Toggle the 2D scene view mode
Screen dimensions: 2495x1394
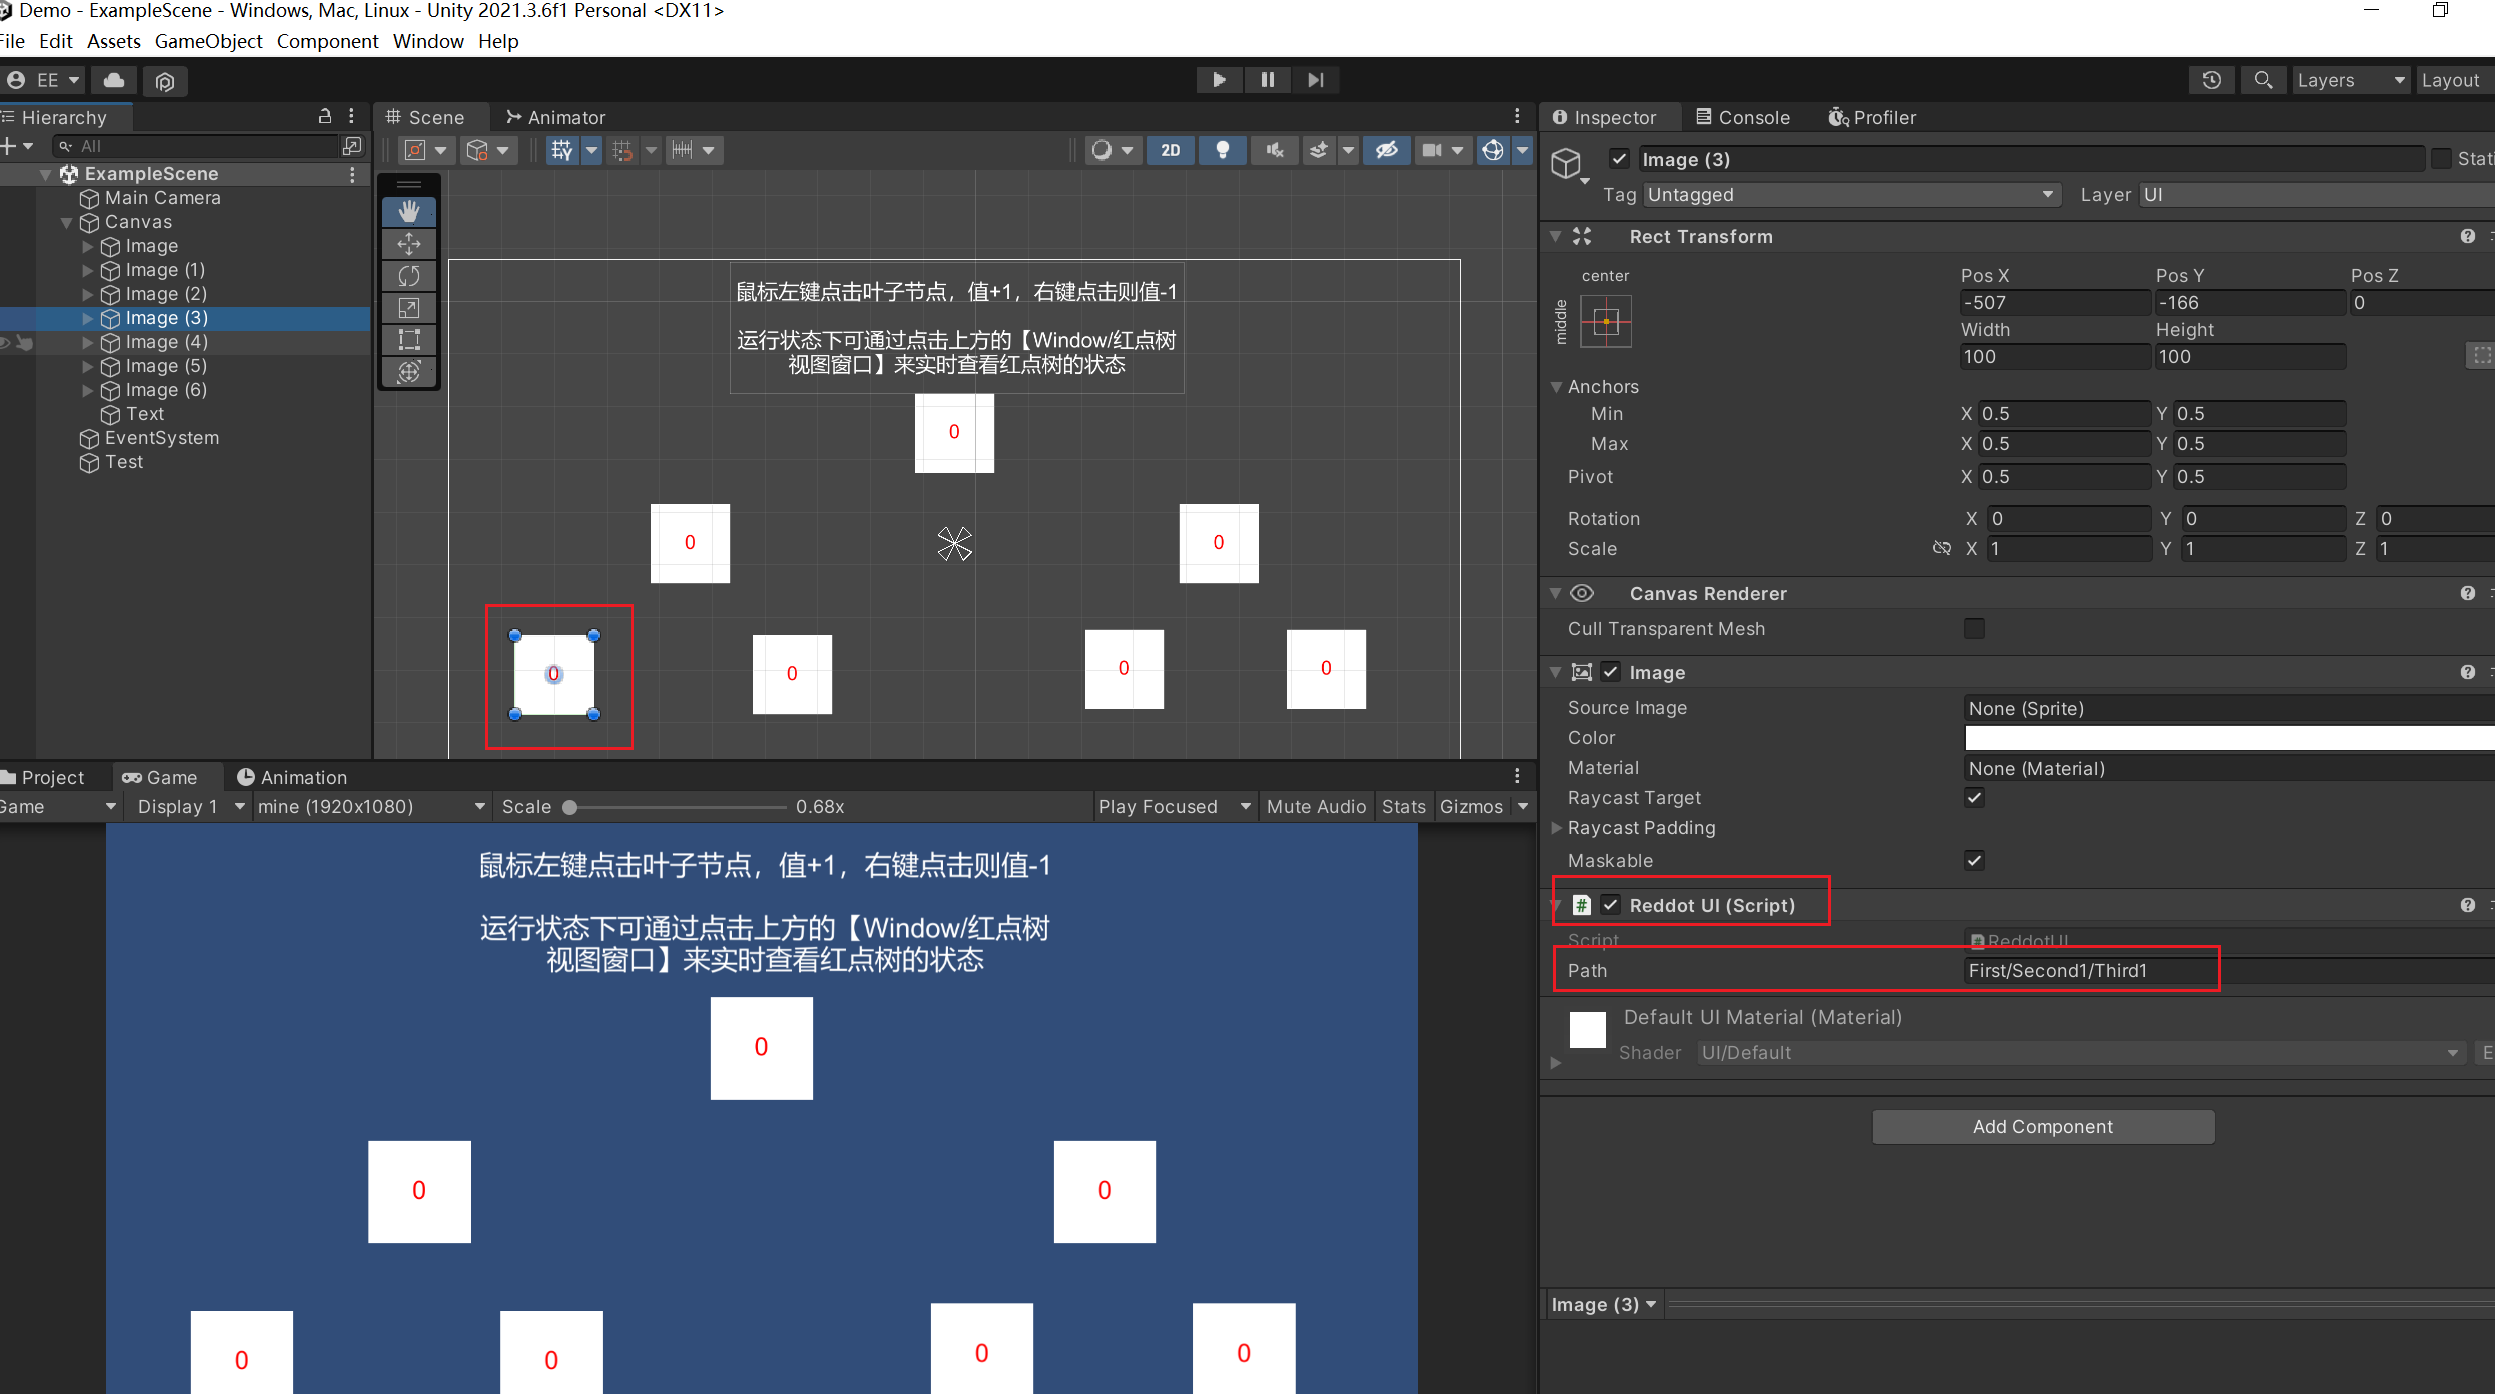(x=1170, y=150)
